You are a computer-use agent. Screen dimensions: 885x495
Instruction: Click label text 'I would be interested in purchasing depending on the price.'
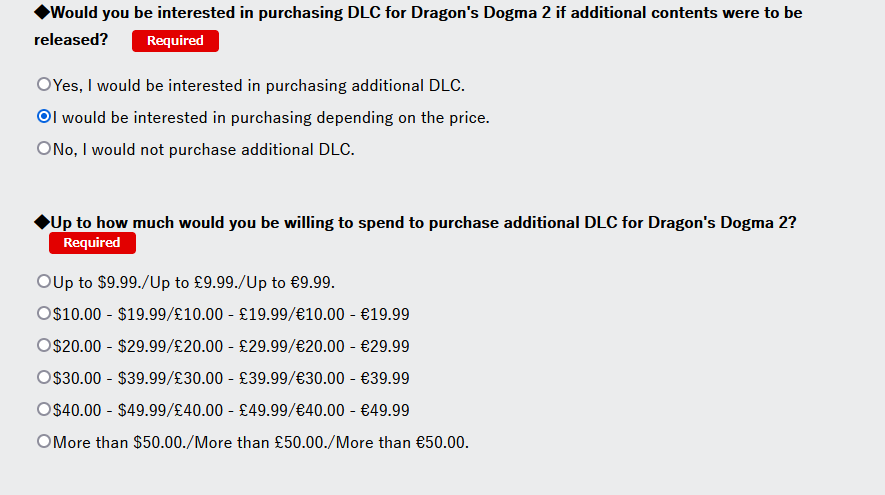tap(271, 117)
